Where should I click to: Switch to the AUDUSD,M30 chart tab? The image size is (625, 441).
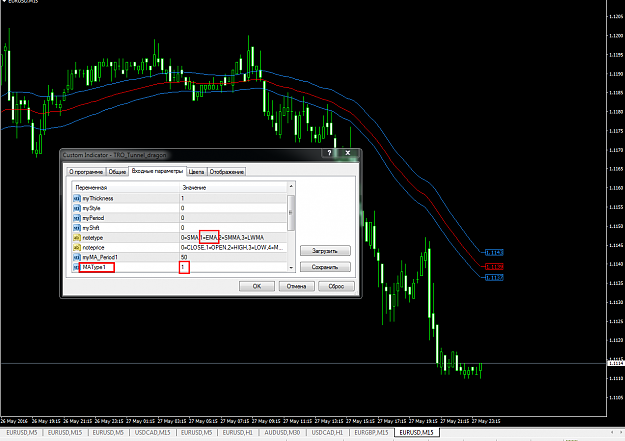(282, 432)
